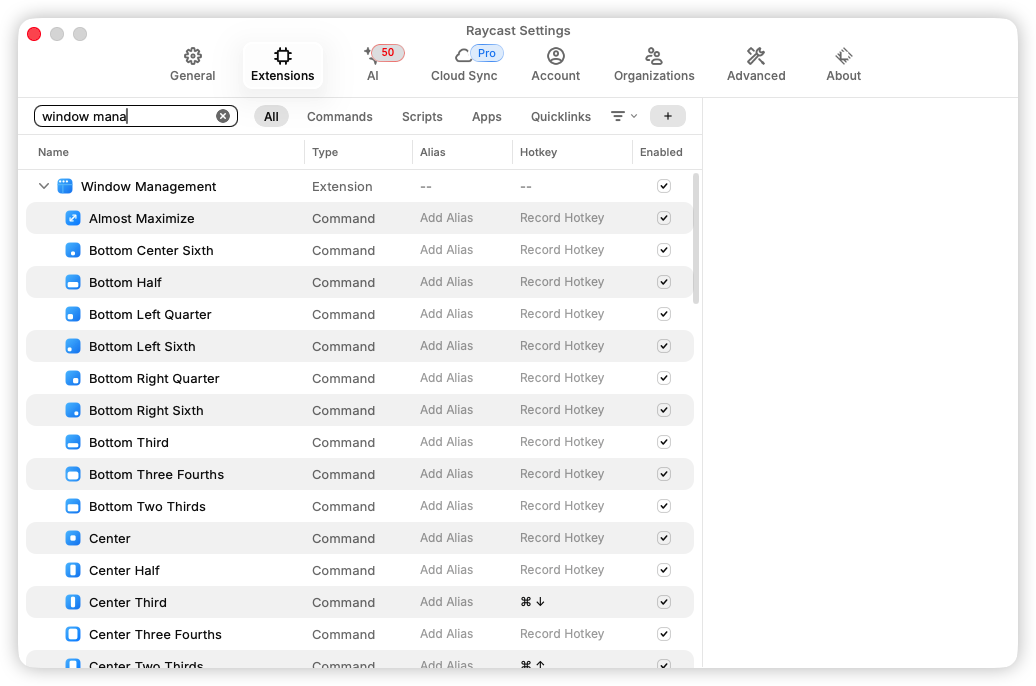Open the Advanced settings tab icon
This screenshot has height=686, width=1036.
pos(755,56)
